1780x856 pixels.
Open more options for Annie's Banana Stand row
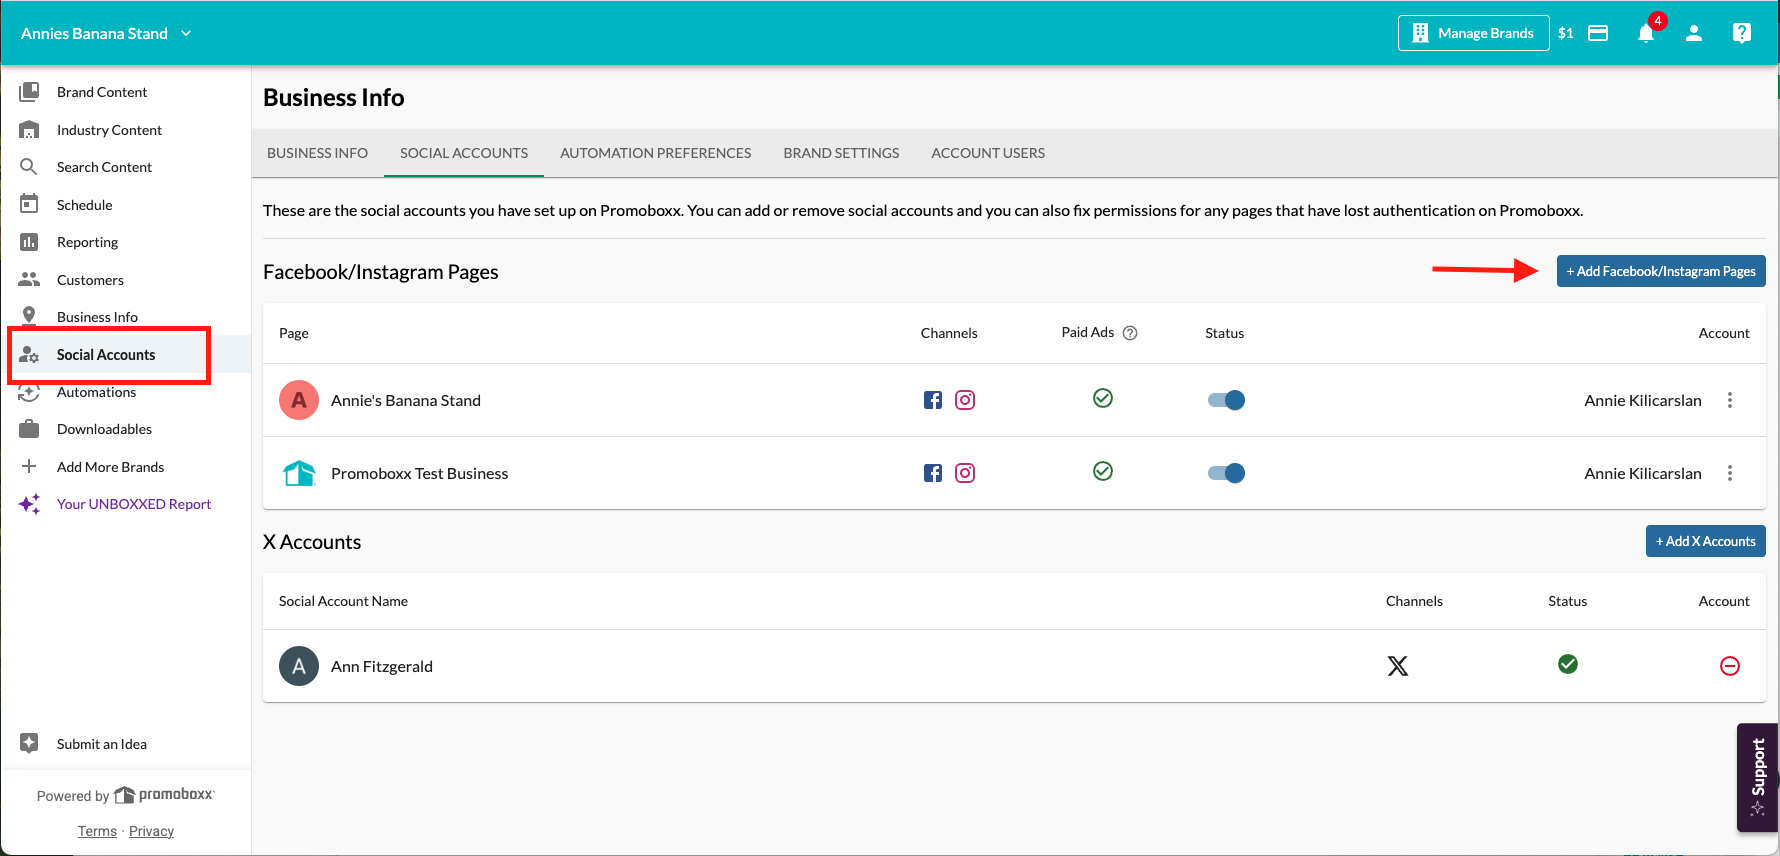click(1730, 400)
